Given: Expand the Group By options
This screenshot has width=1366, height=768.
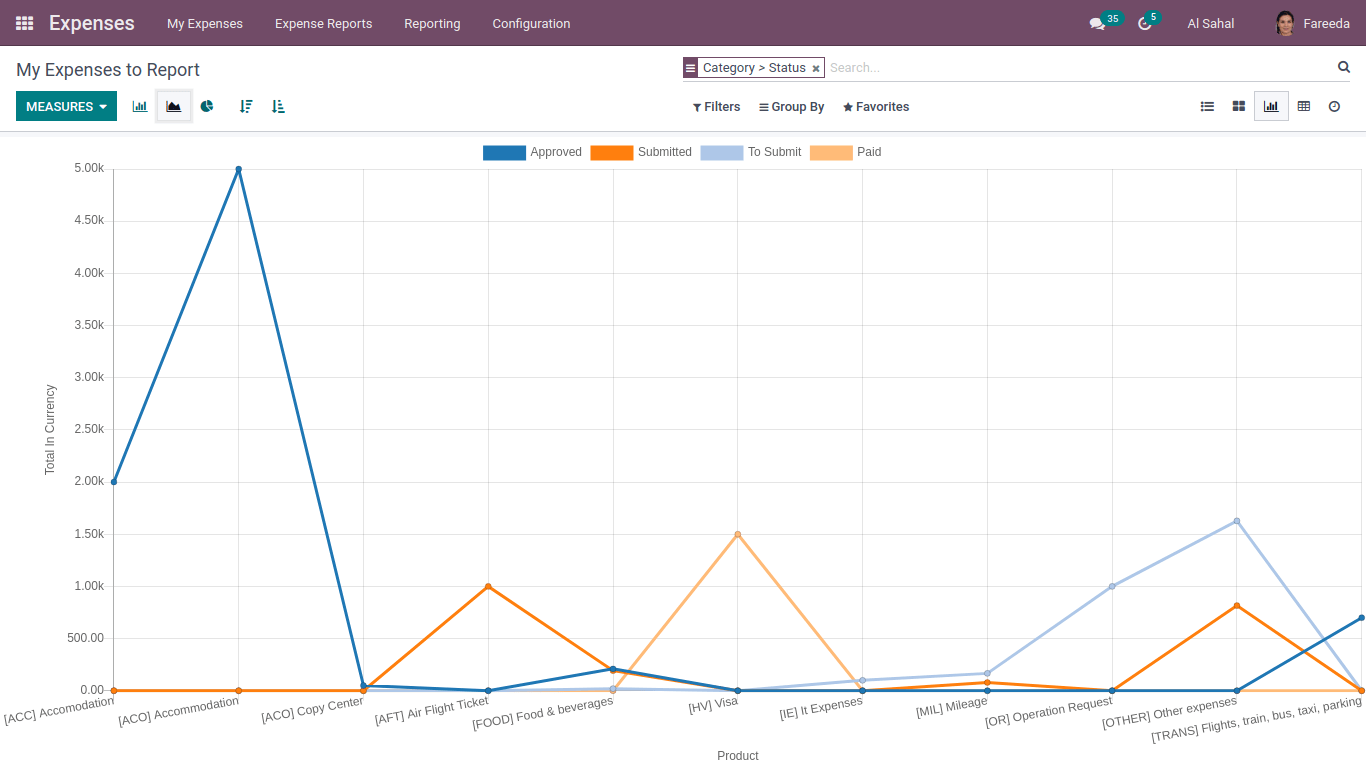Looking at the screenshot, I should tap(791, 107).
